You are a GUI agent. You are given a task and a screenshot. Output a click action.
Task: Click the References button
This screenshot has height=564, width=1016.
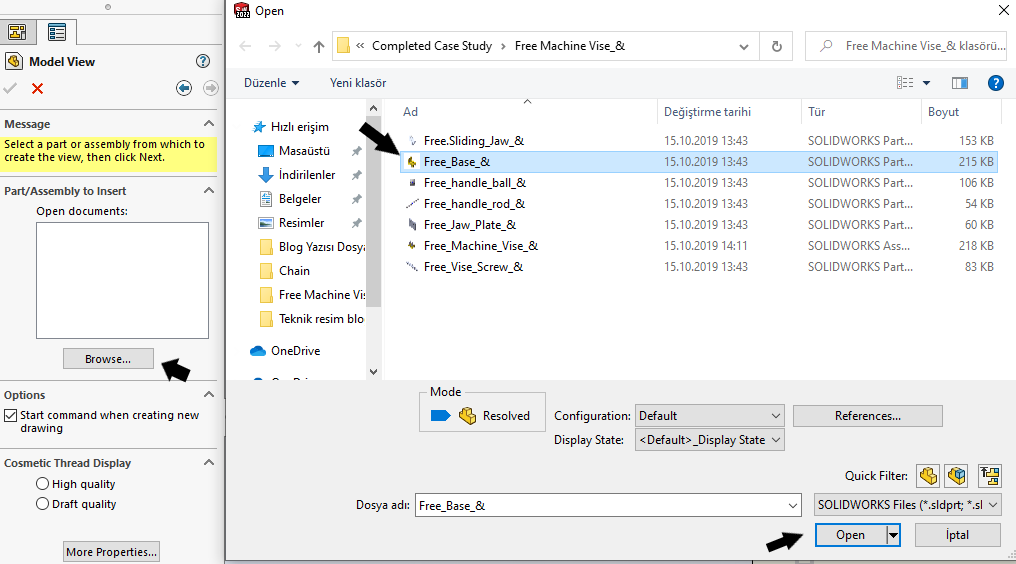867,416
